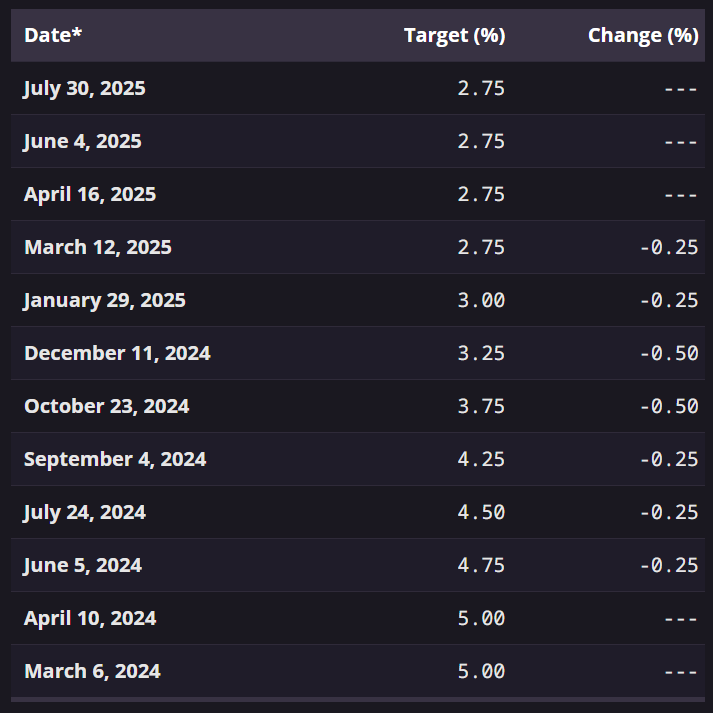Click the Target (%) column header
The width and height of the screenshot is (713, 713).
pyautogui.click(x=454, y=35)
